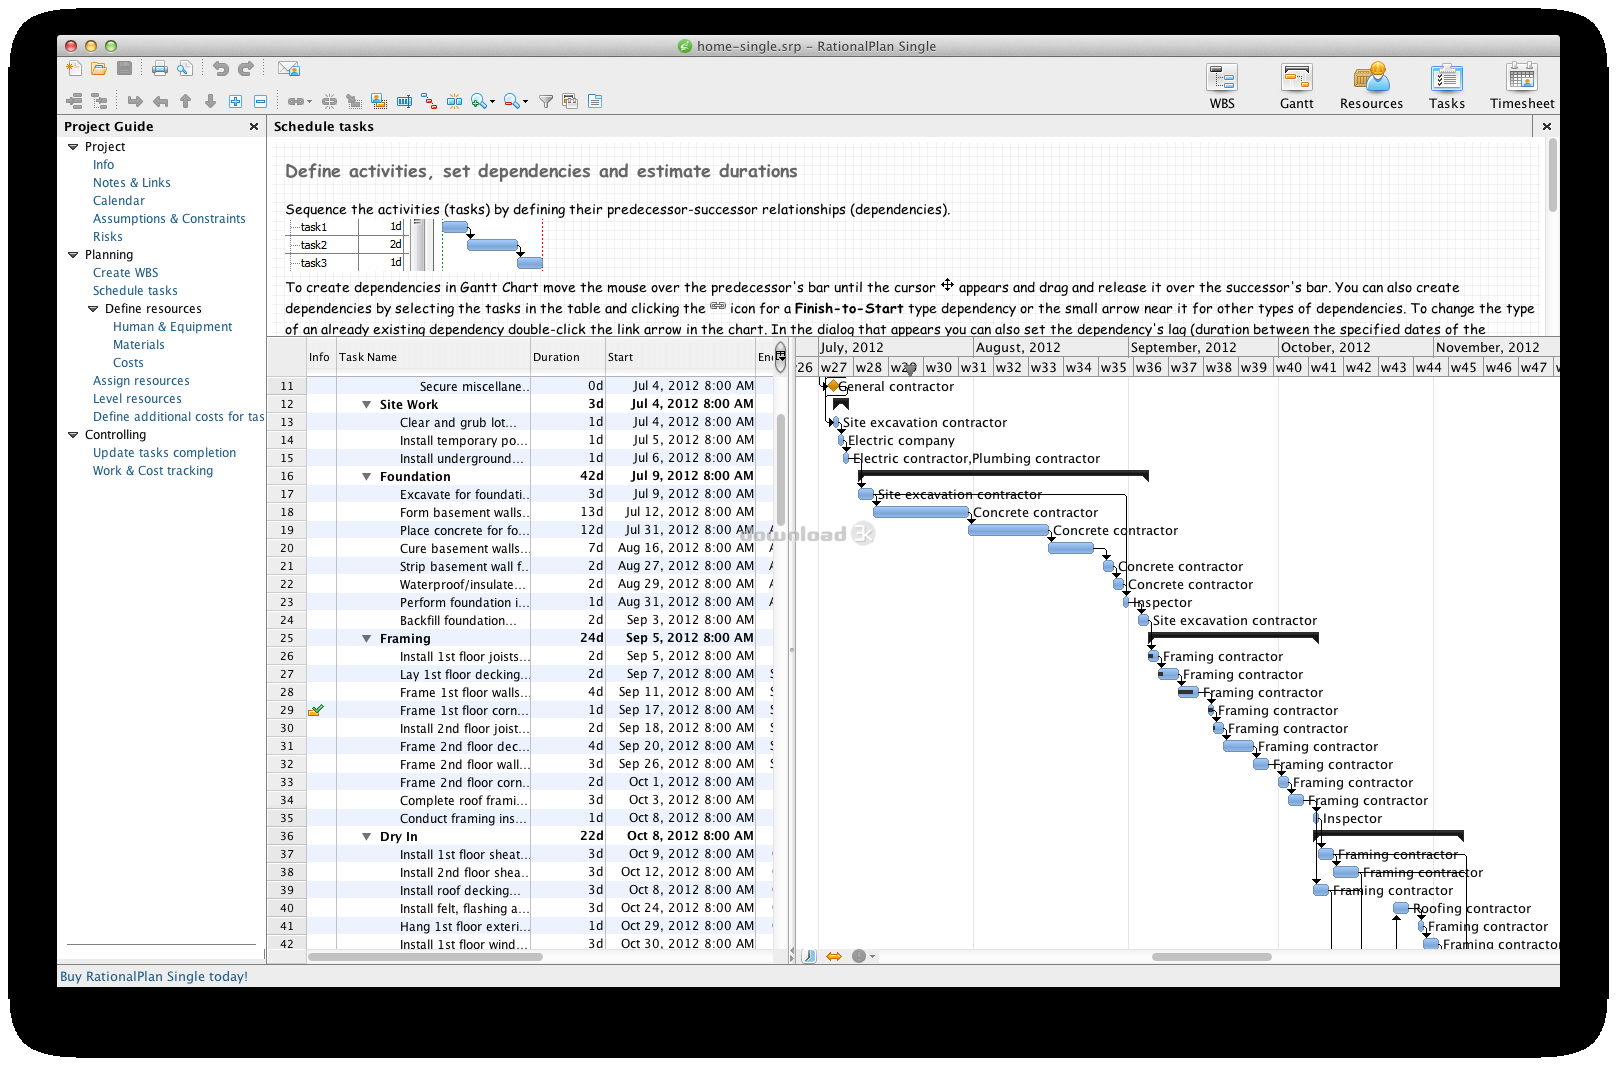Click task table horizontal scrollbar

point(425,957)
